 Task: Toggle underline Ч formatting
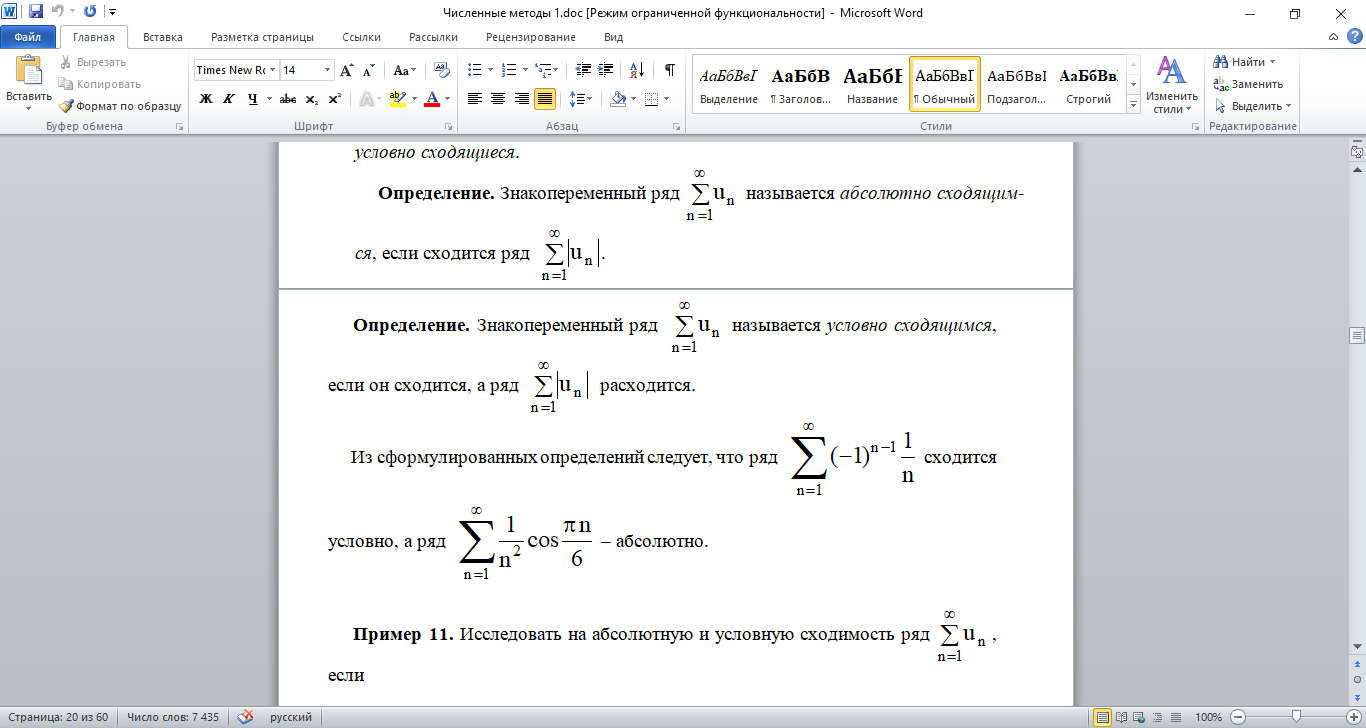[252, 99]
